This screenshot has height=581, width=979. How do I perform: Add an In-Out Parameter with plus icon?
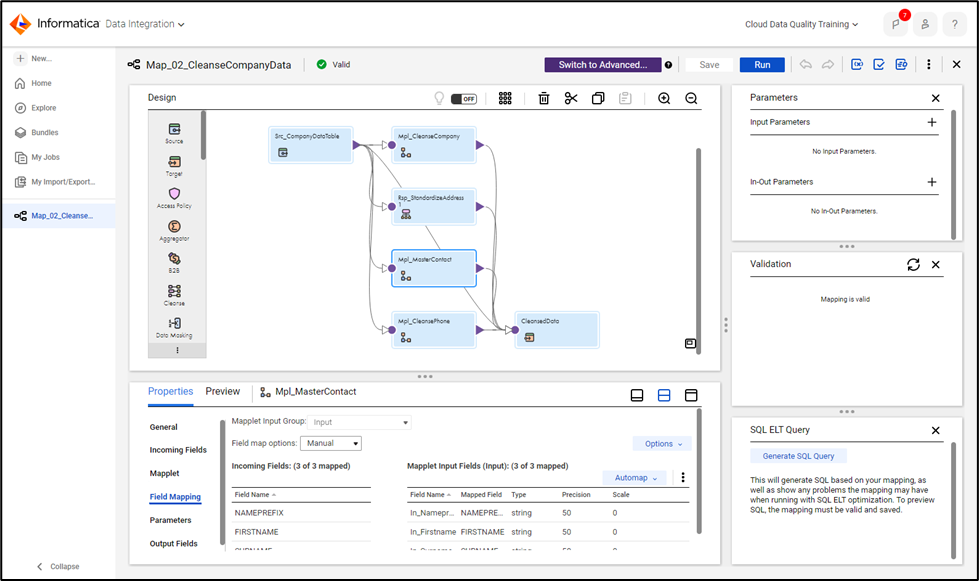[932, 182]
